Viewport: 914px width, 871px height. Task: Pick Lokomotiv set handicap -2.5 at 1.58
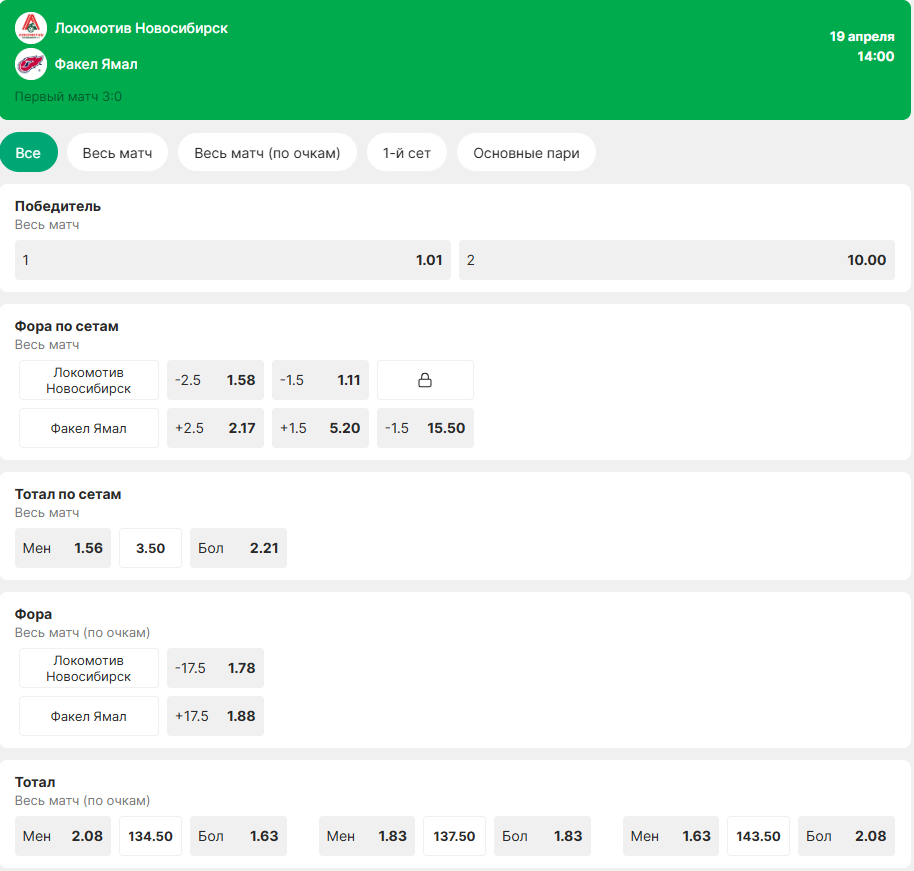(x=215, y=380)
